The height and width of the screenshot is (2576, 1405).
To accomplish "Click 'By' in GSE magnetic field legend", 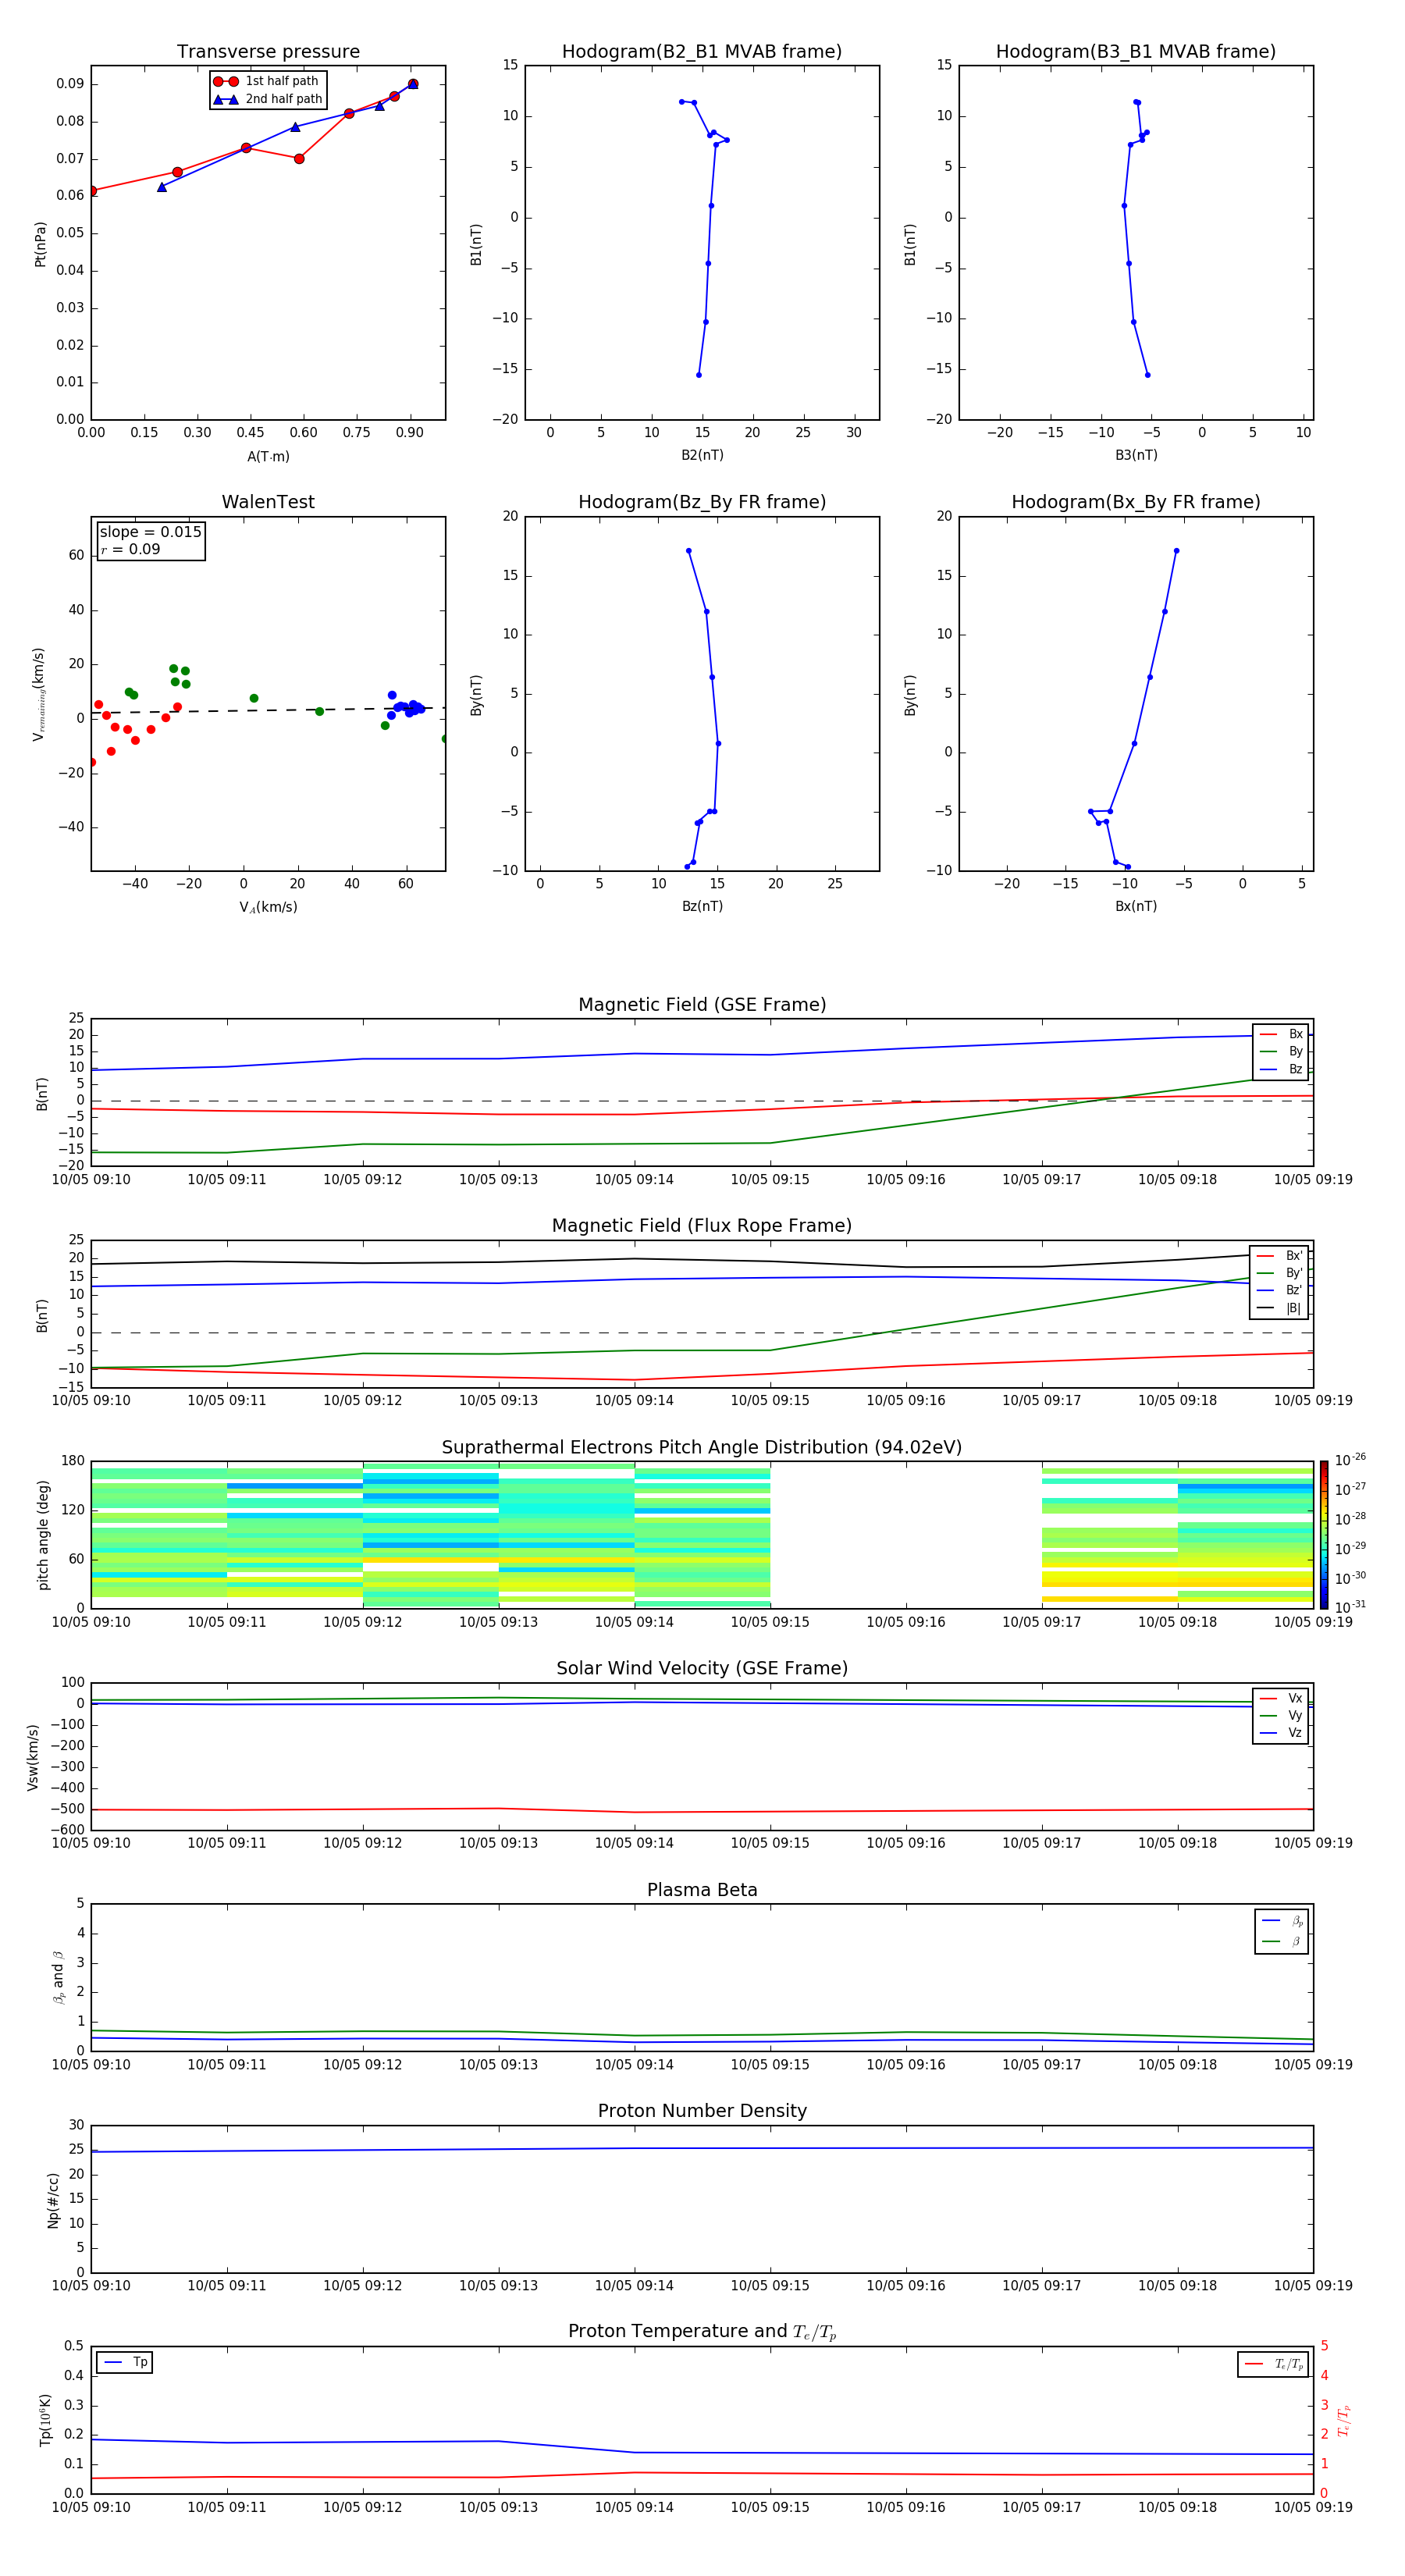I will pos(1295,1052).
